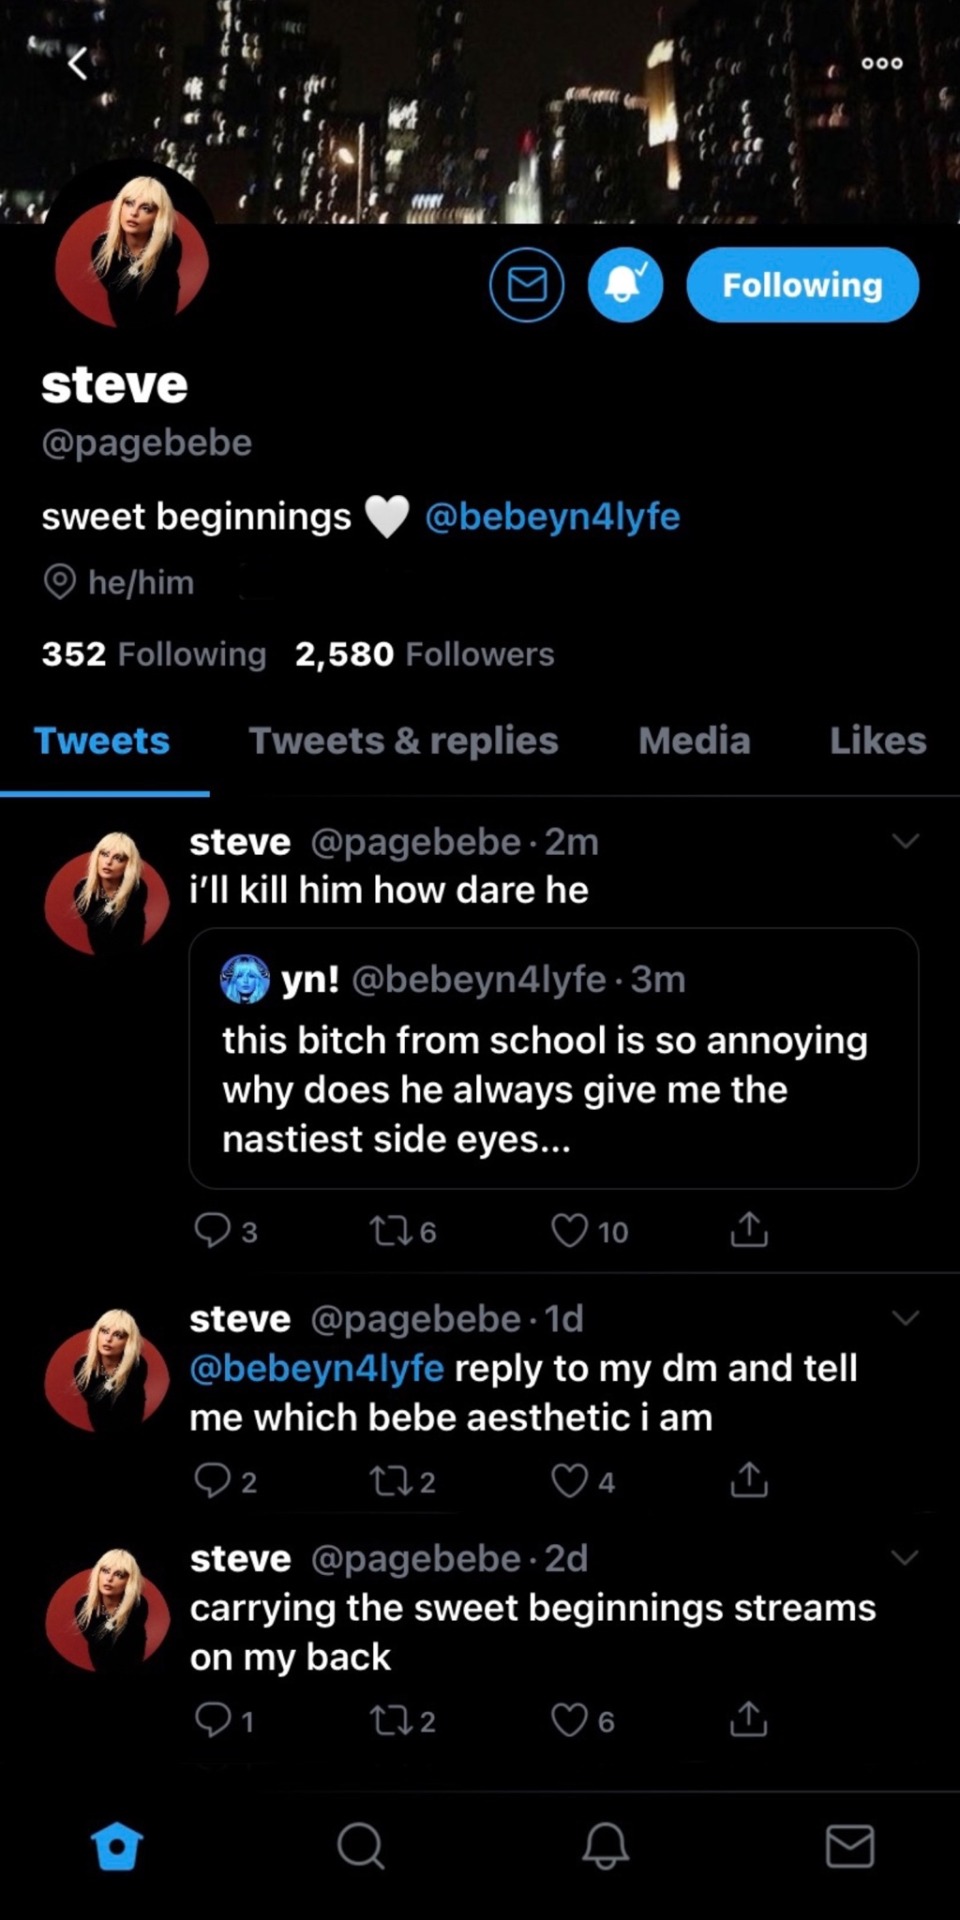Toggle tweet notifications bell for steve
960x1920 pixels.
point(626,285)
